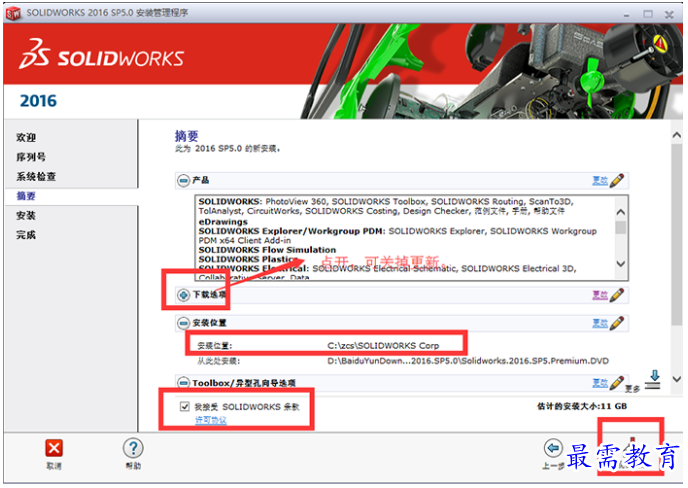
Task: Click pencil edit icon for 产品
Action: [617, 180]
